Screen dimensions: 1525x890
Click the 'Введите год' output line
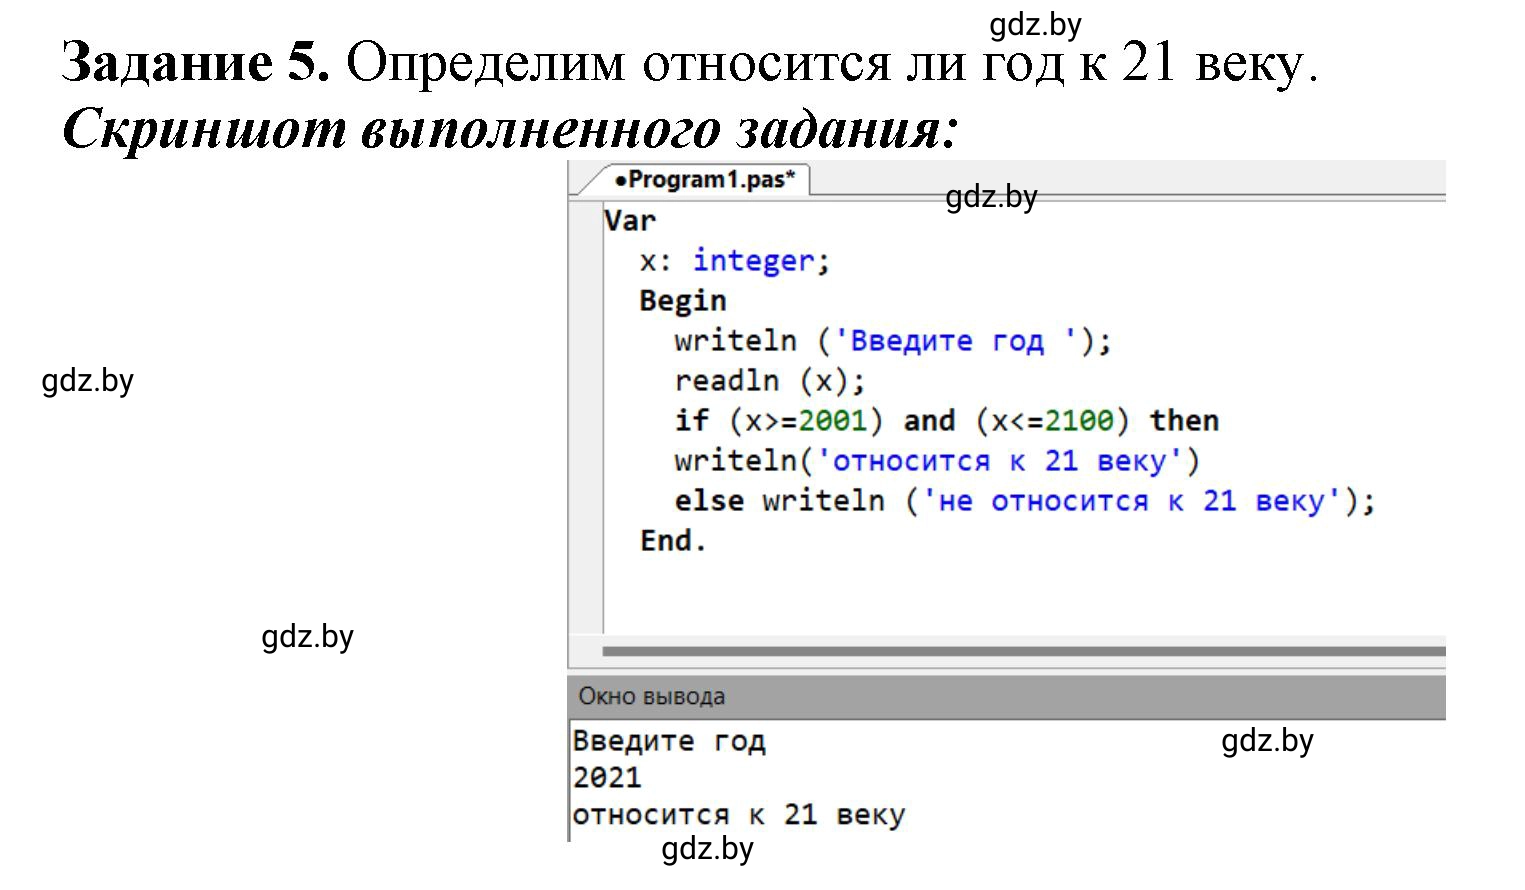pyautogui.click(x=669, y=742)
